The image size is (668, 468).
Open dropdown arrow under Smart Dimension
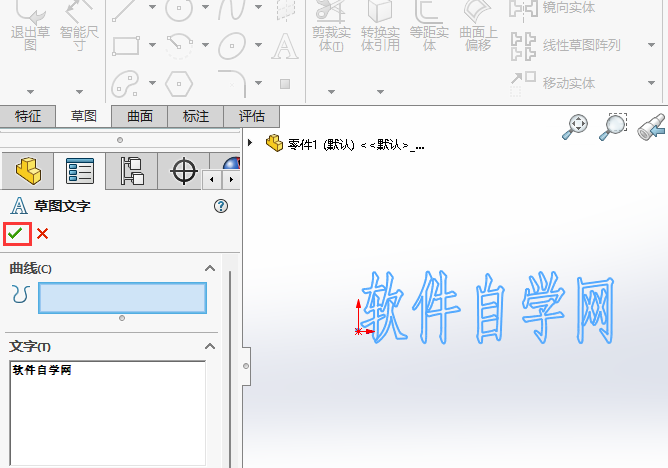[x=79, y=92]
